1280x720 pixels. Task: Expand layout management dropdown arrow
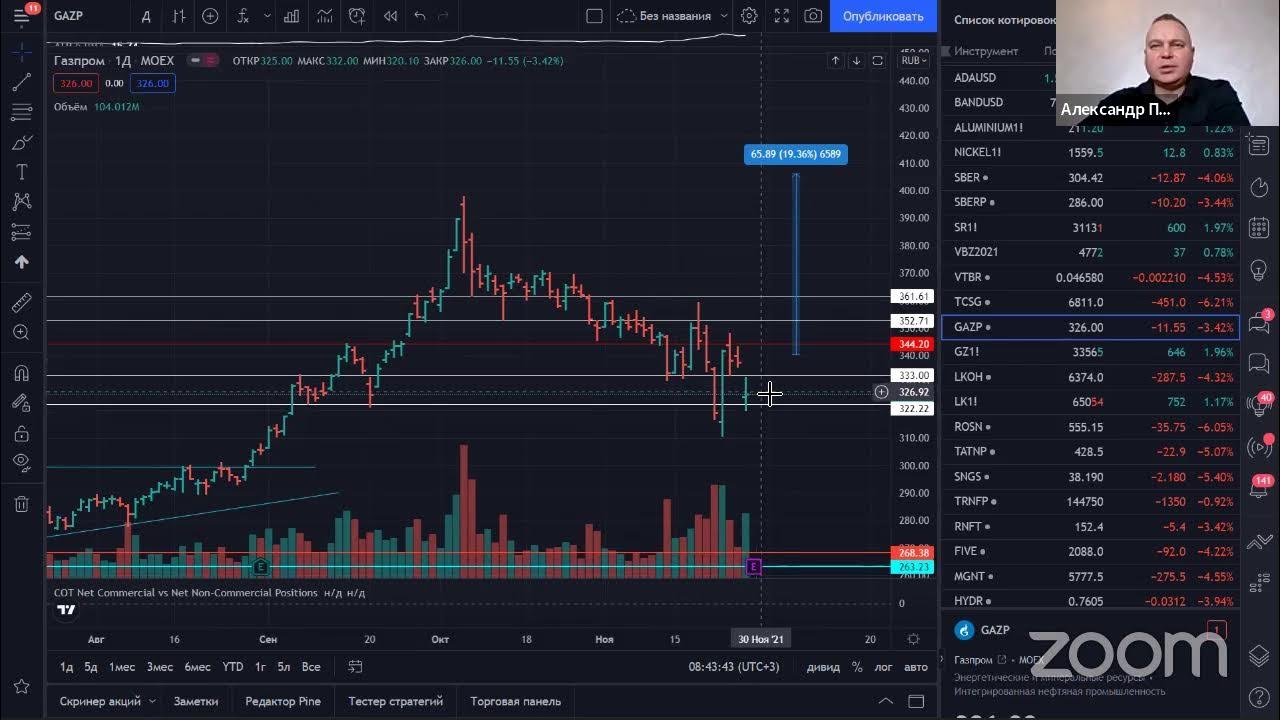point(722,16)
